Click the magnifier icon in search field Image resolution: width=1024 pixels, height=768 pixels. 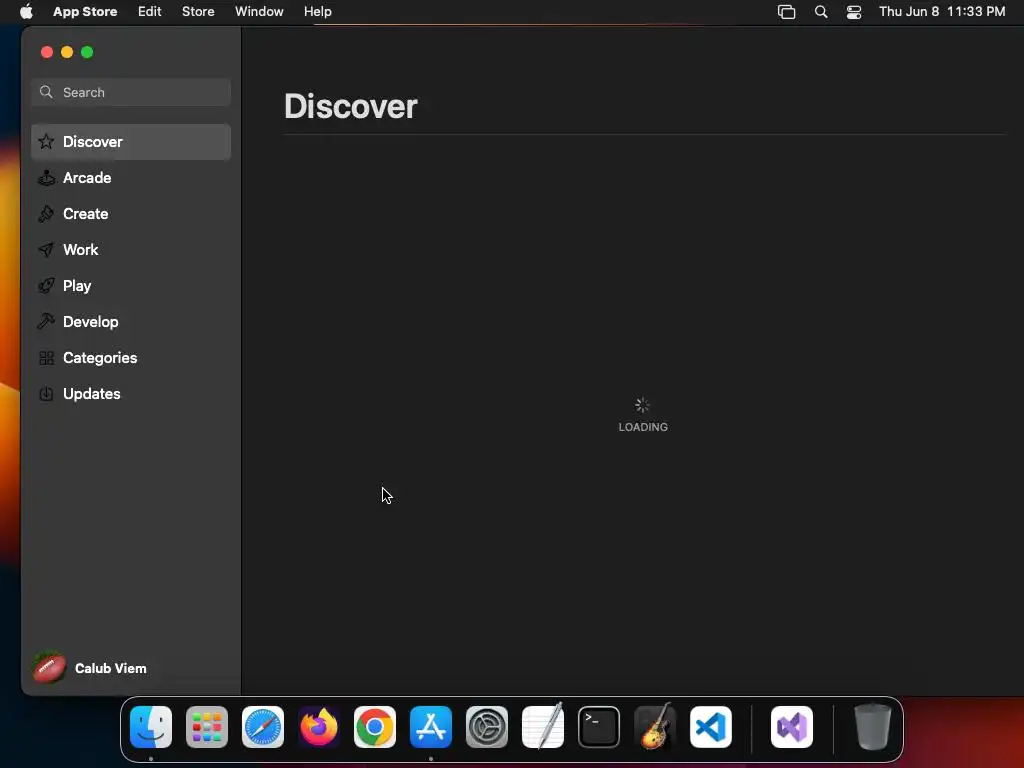click(46, 92)
